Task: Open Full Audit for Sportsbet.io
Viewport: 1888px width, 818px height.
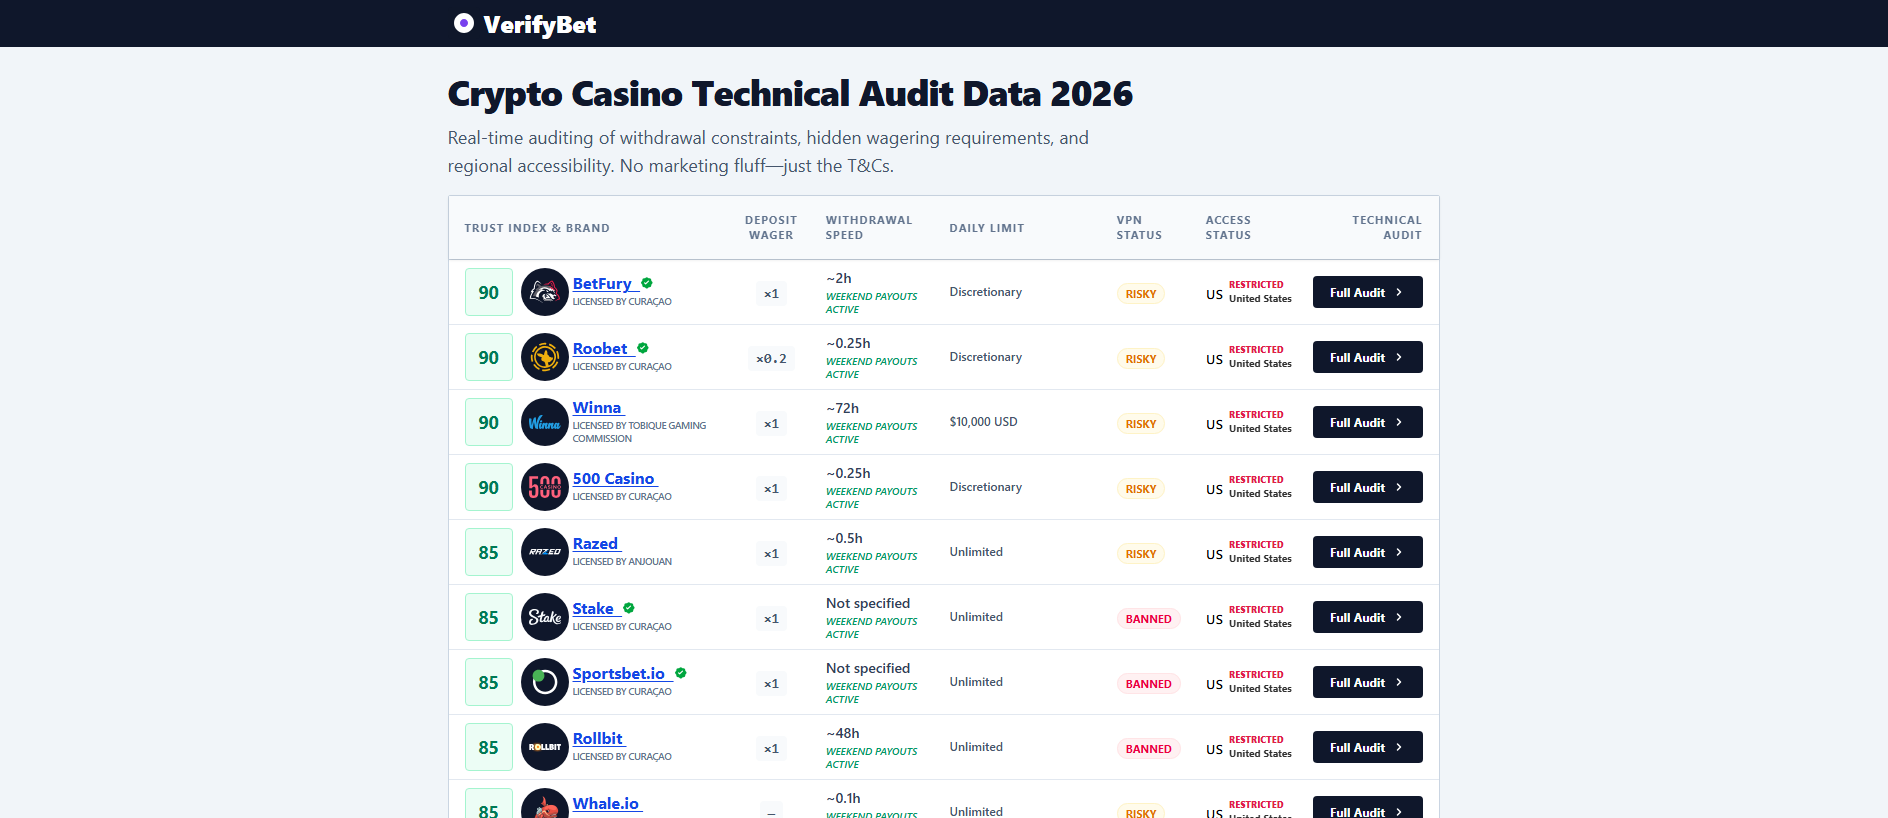Action: [x=1367, y=682]
